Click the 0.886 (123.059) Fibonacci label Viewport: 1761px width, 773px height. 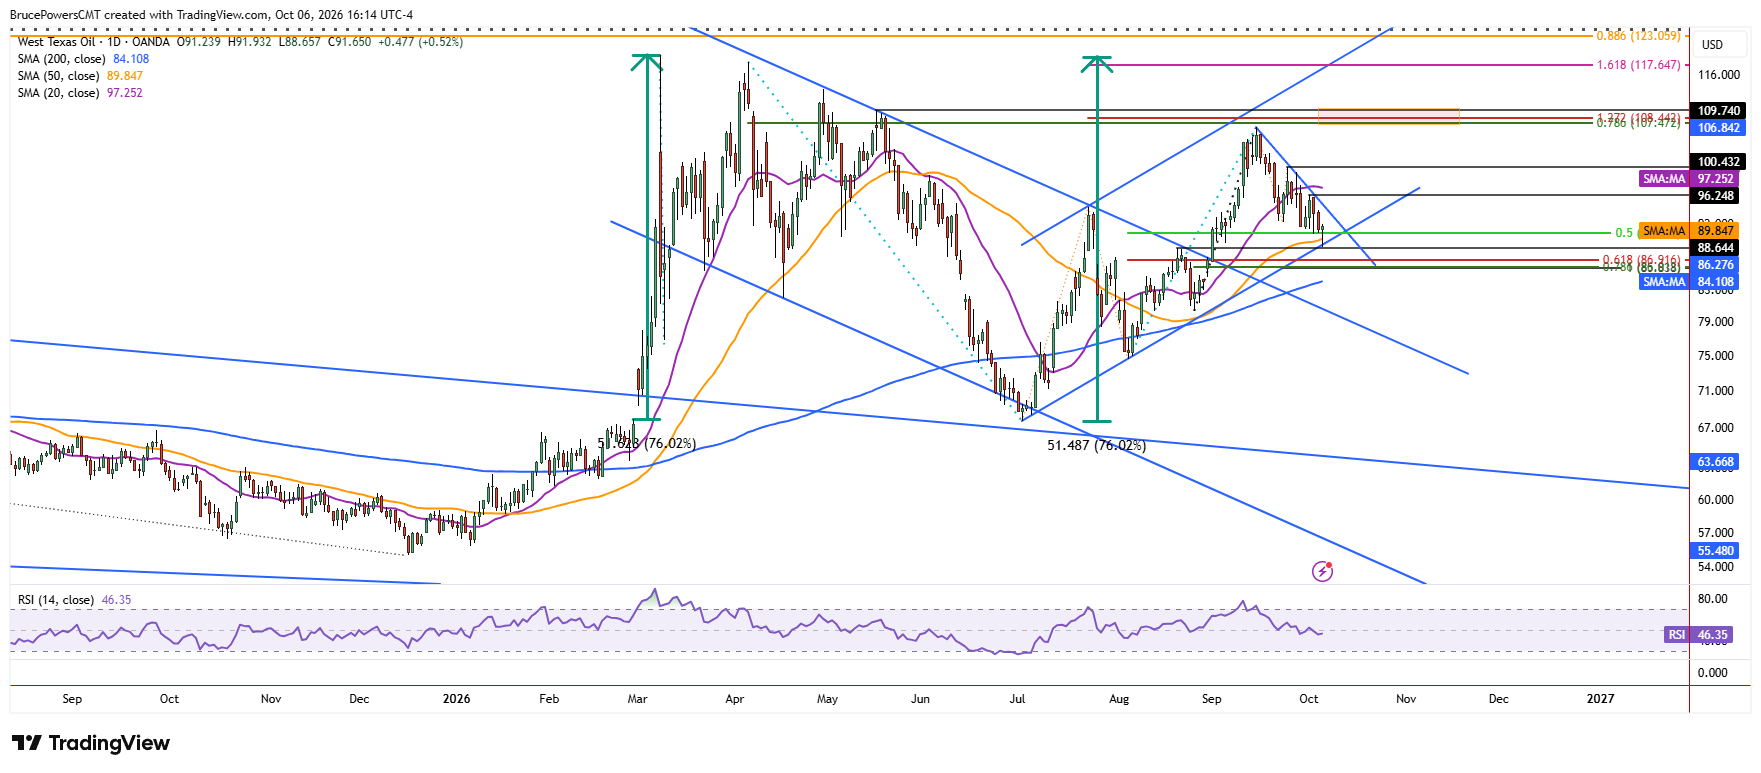(1638, 36)
